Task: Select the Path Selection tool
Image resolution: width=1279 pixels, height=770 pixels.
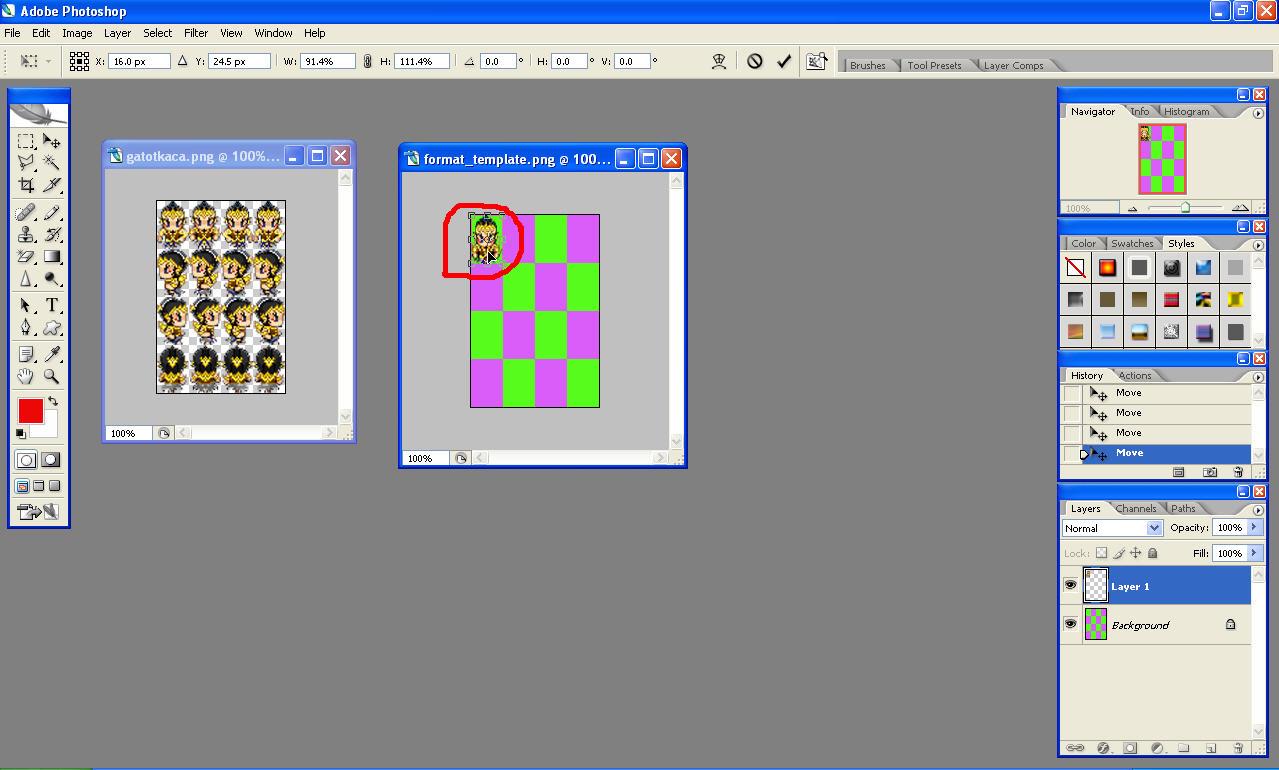Action: click(26, 305)
